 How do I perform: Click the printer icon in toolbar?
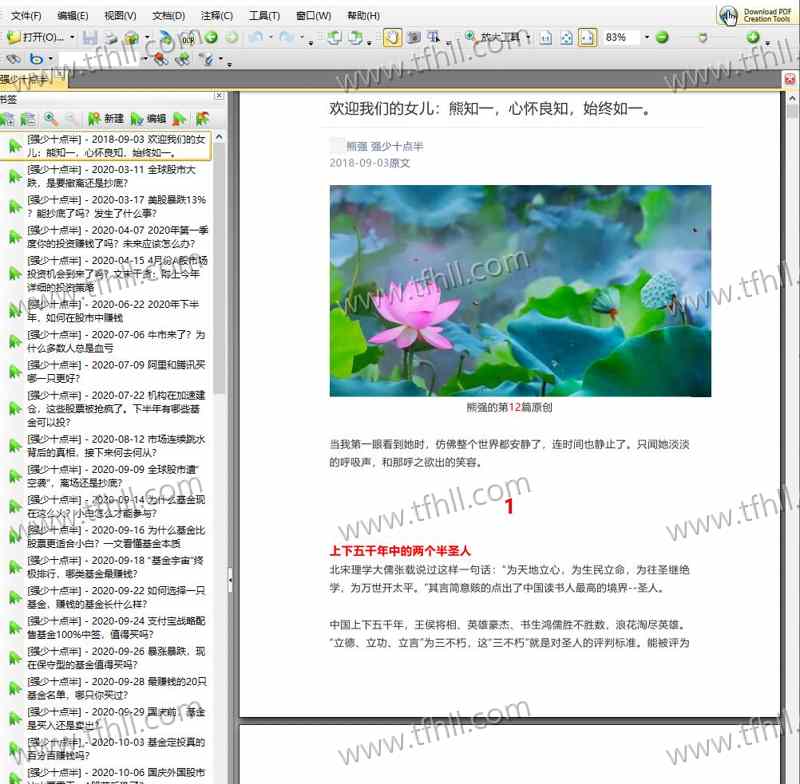click(109, 38)
